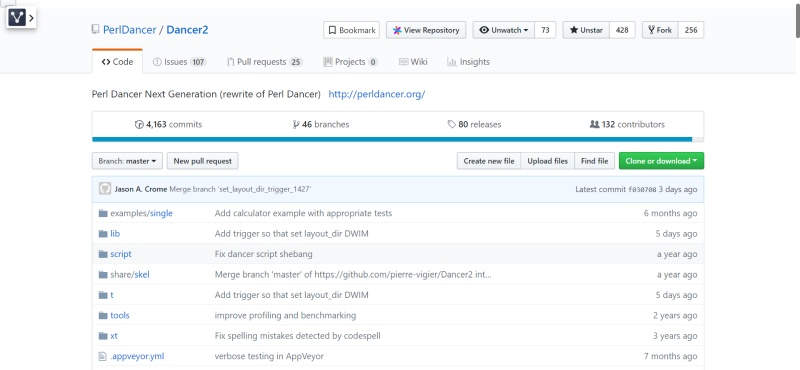Open Jason A. Crome author link
800x370 pixels.
coord(141,189)
